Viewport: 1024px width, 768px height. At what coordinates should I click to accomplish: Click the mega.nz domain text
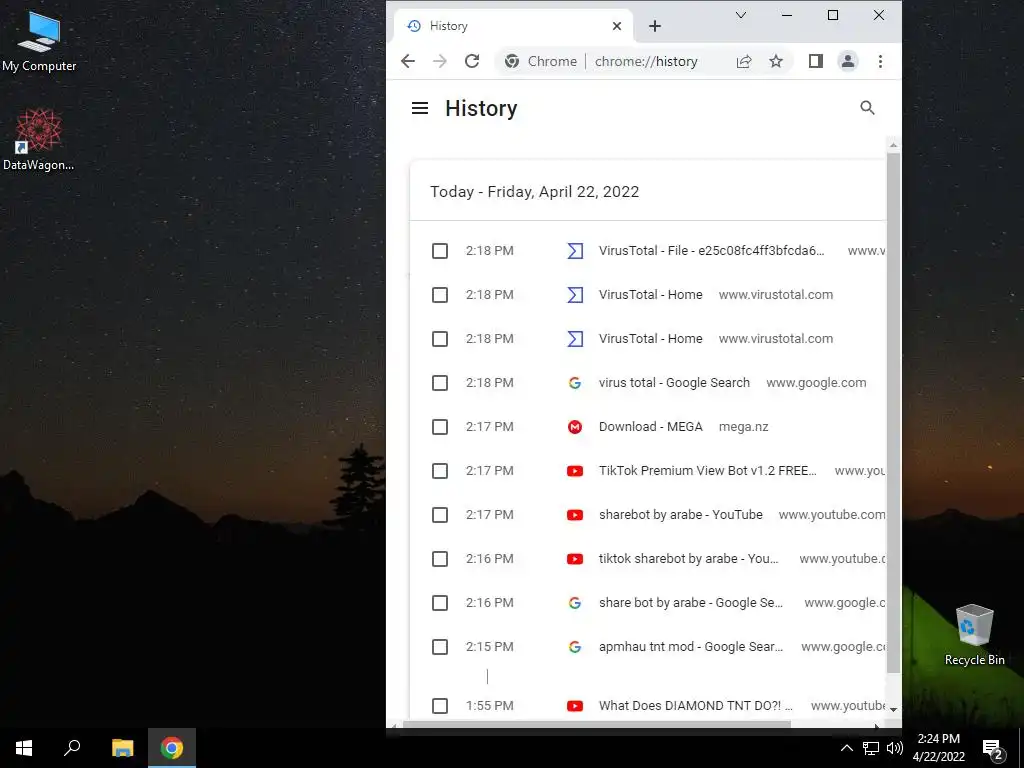point(743,427)
